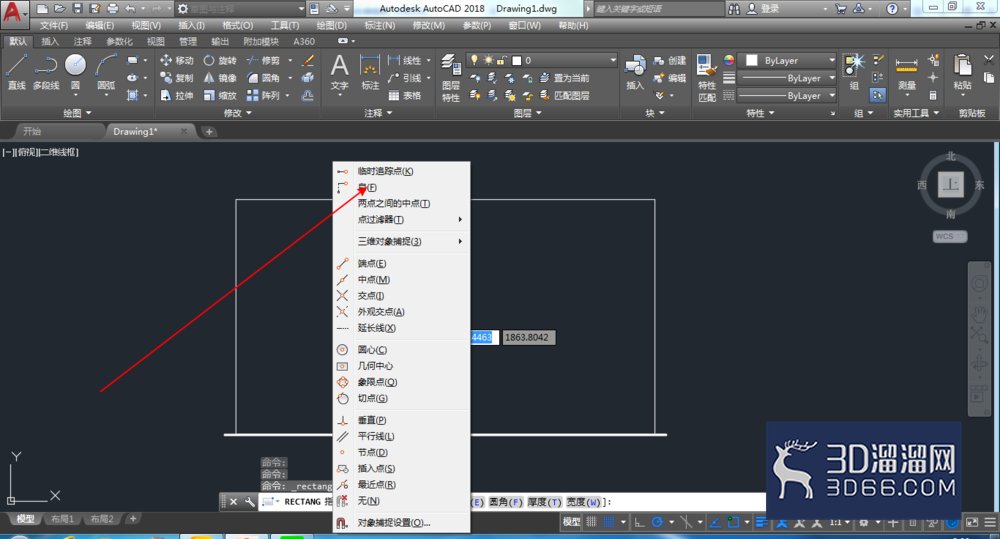1000x539 pixels.
Task: Click the Save icon in quick access toolbar
Action: [x=77, y=8]
